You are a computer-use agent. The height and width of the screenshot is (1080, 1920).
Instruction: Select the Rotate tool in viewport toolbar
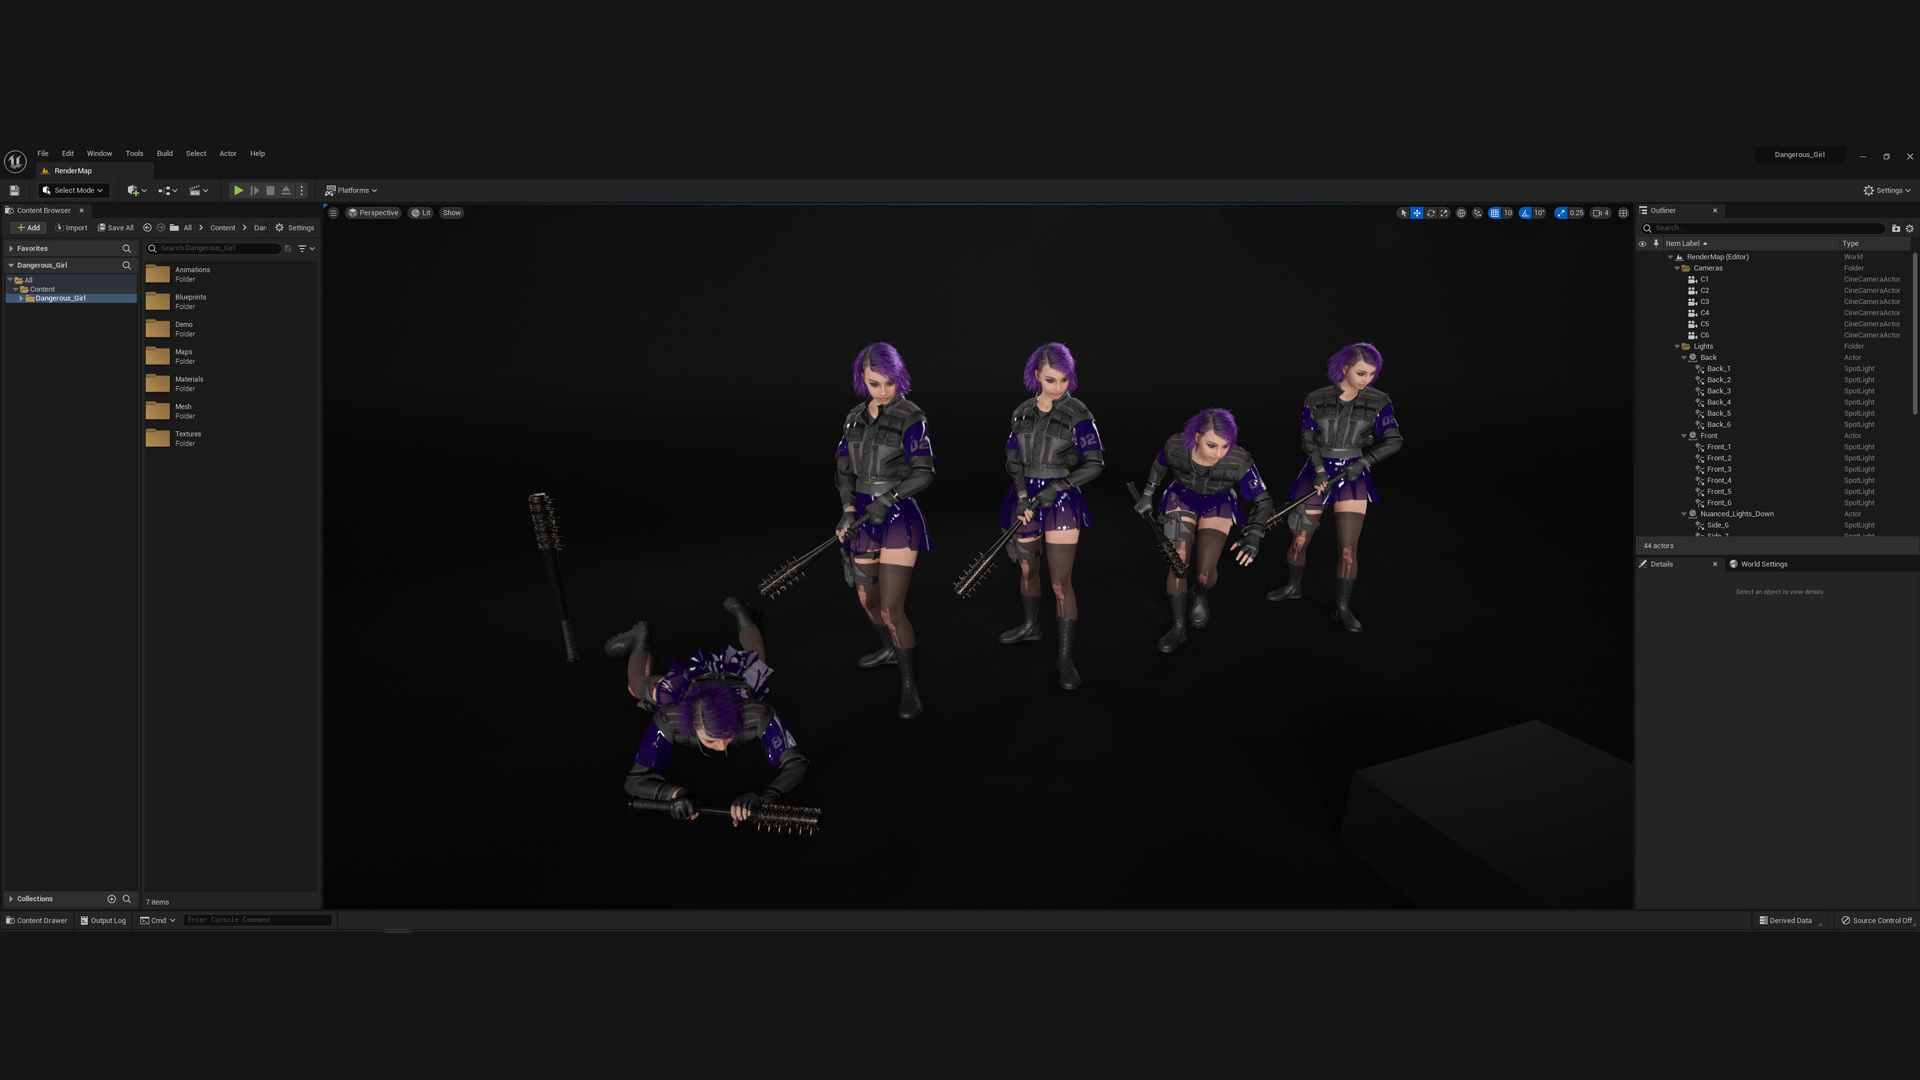click(1431, 213)
